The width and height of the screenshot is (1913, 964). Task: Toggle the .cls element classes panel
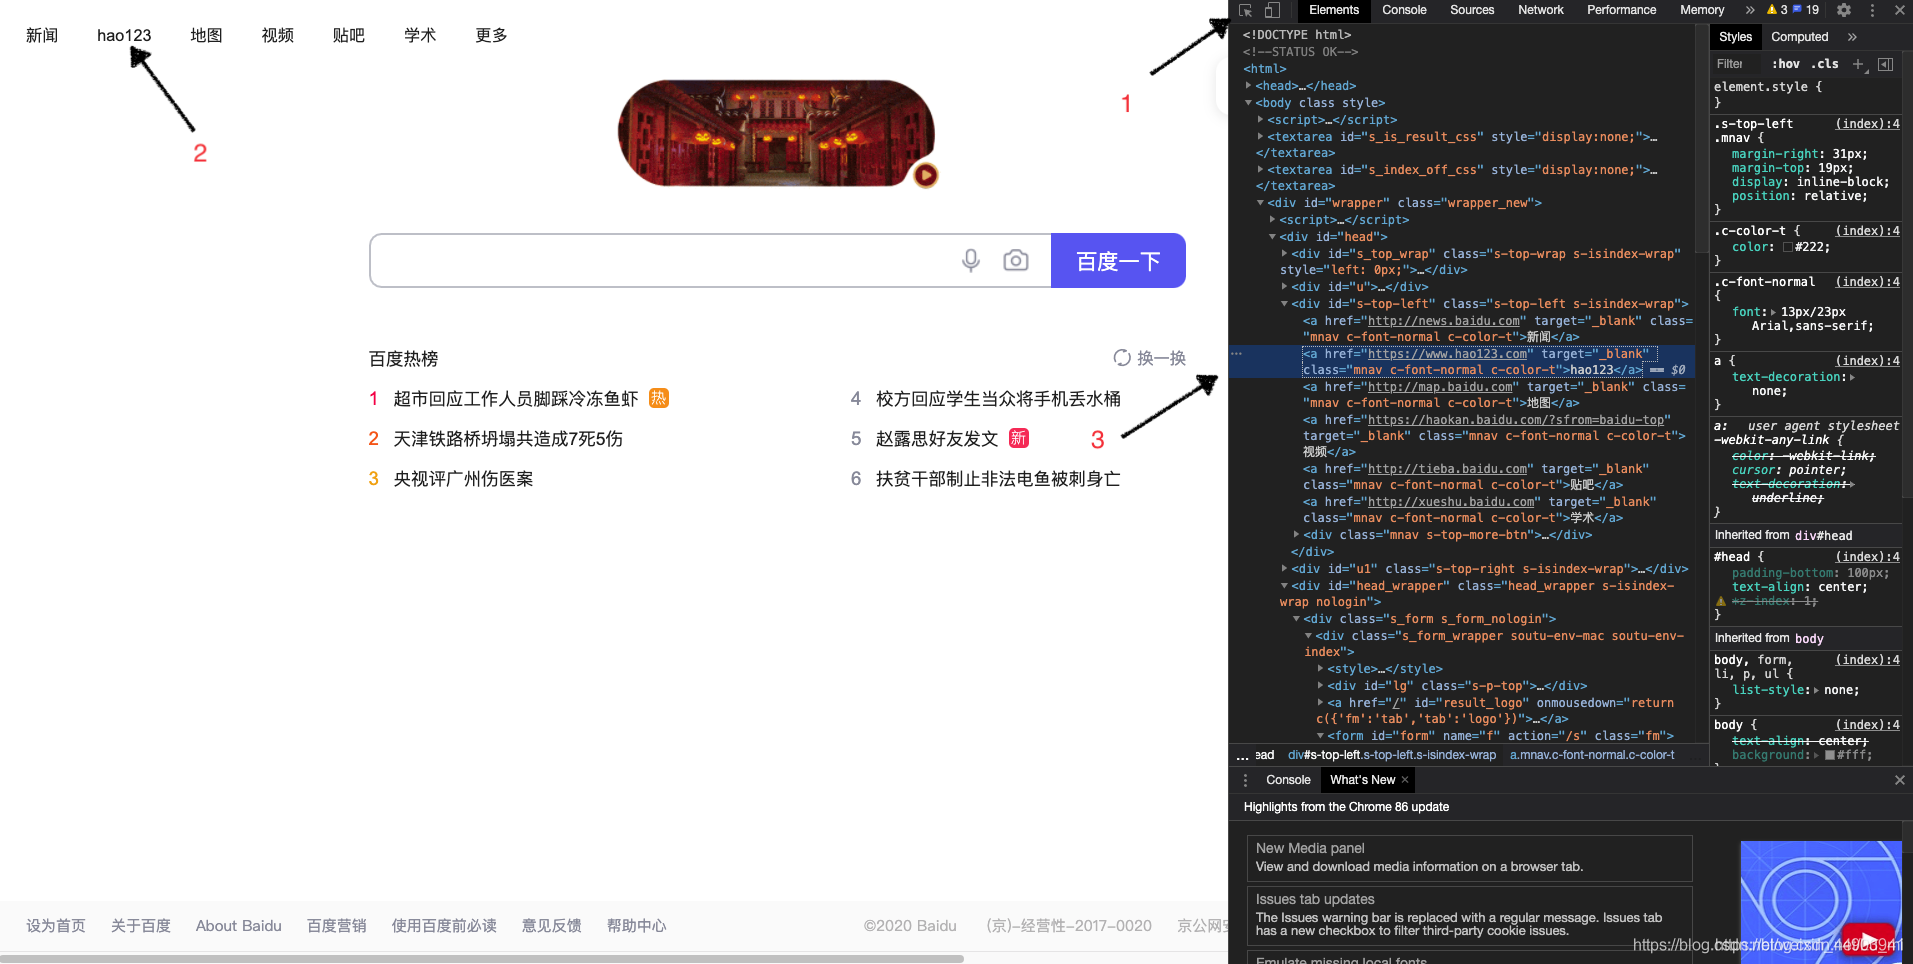coord(1825,64)
